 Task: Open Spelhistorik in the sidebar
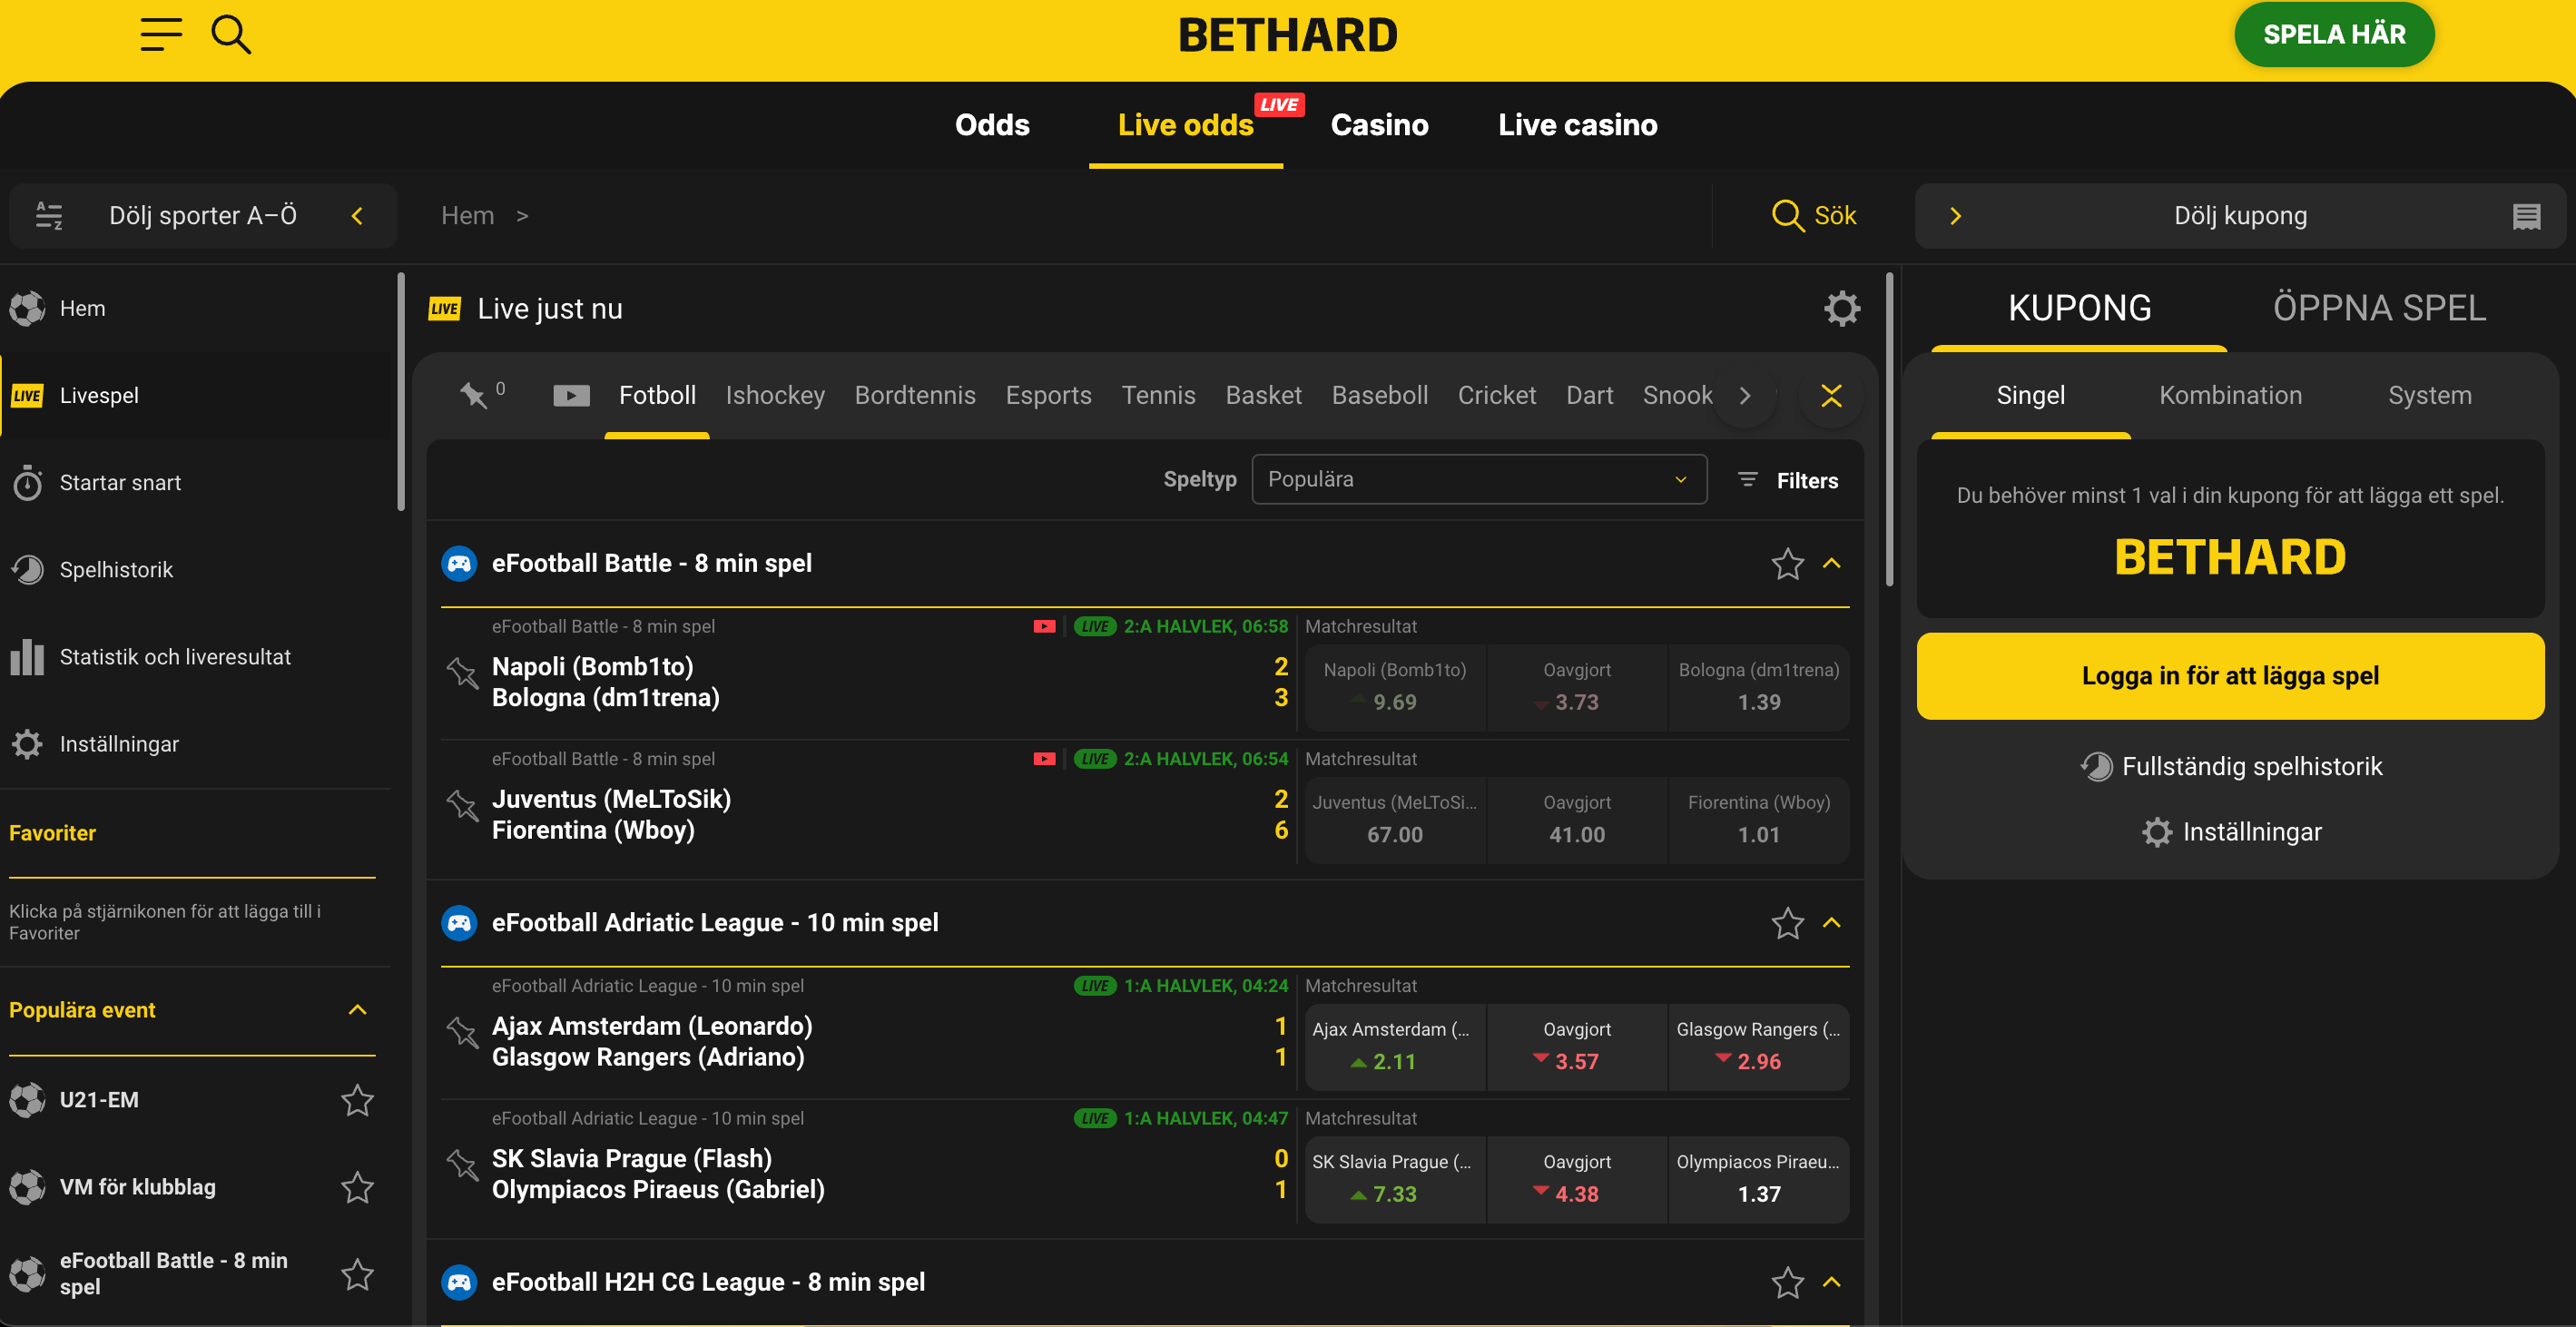click(x=196, y=569)
